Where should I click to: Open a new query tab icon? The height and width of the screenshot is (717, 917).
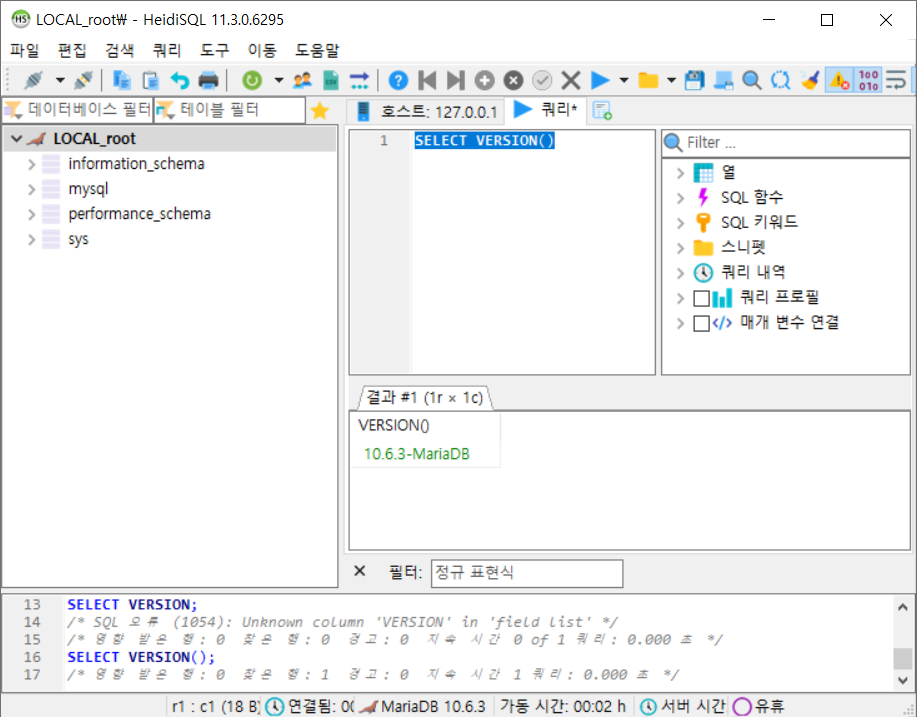pos(602,111)
